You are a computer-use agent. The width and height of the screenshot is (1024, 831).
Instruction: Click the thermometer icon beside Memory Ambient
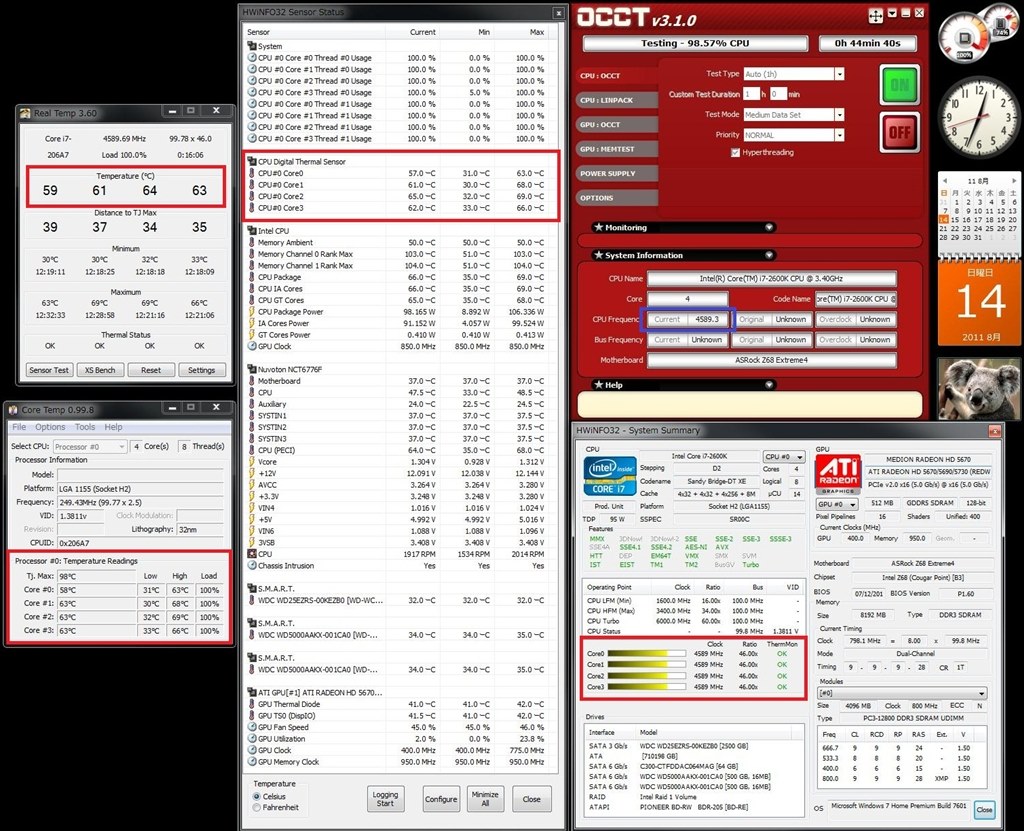click(x=252, y=242)
